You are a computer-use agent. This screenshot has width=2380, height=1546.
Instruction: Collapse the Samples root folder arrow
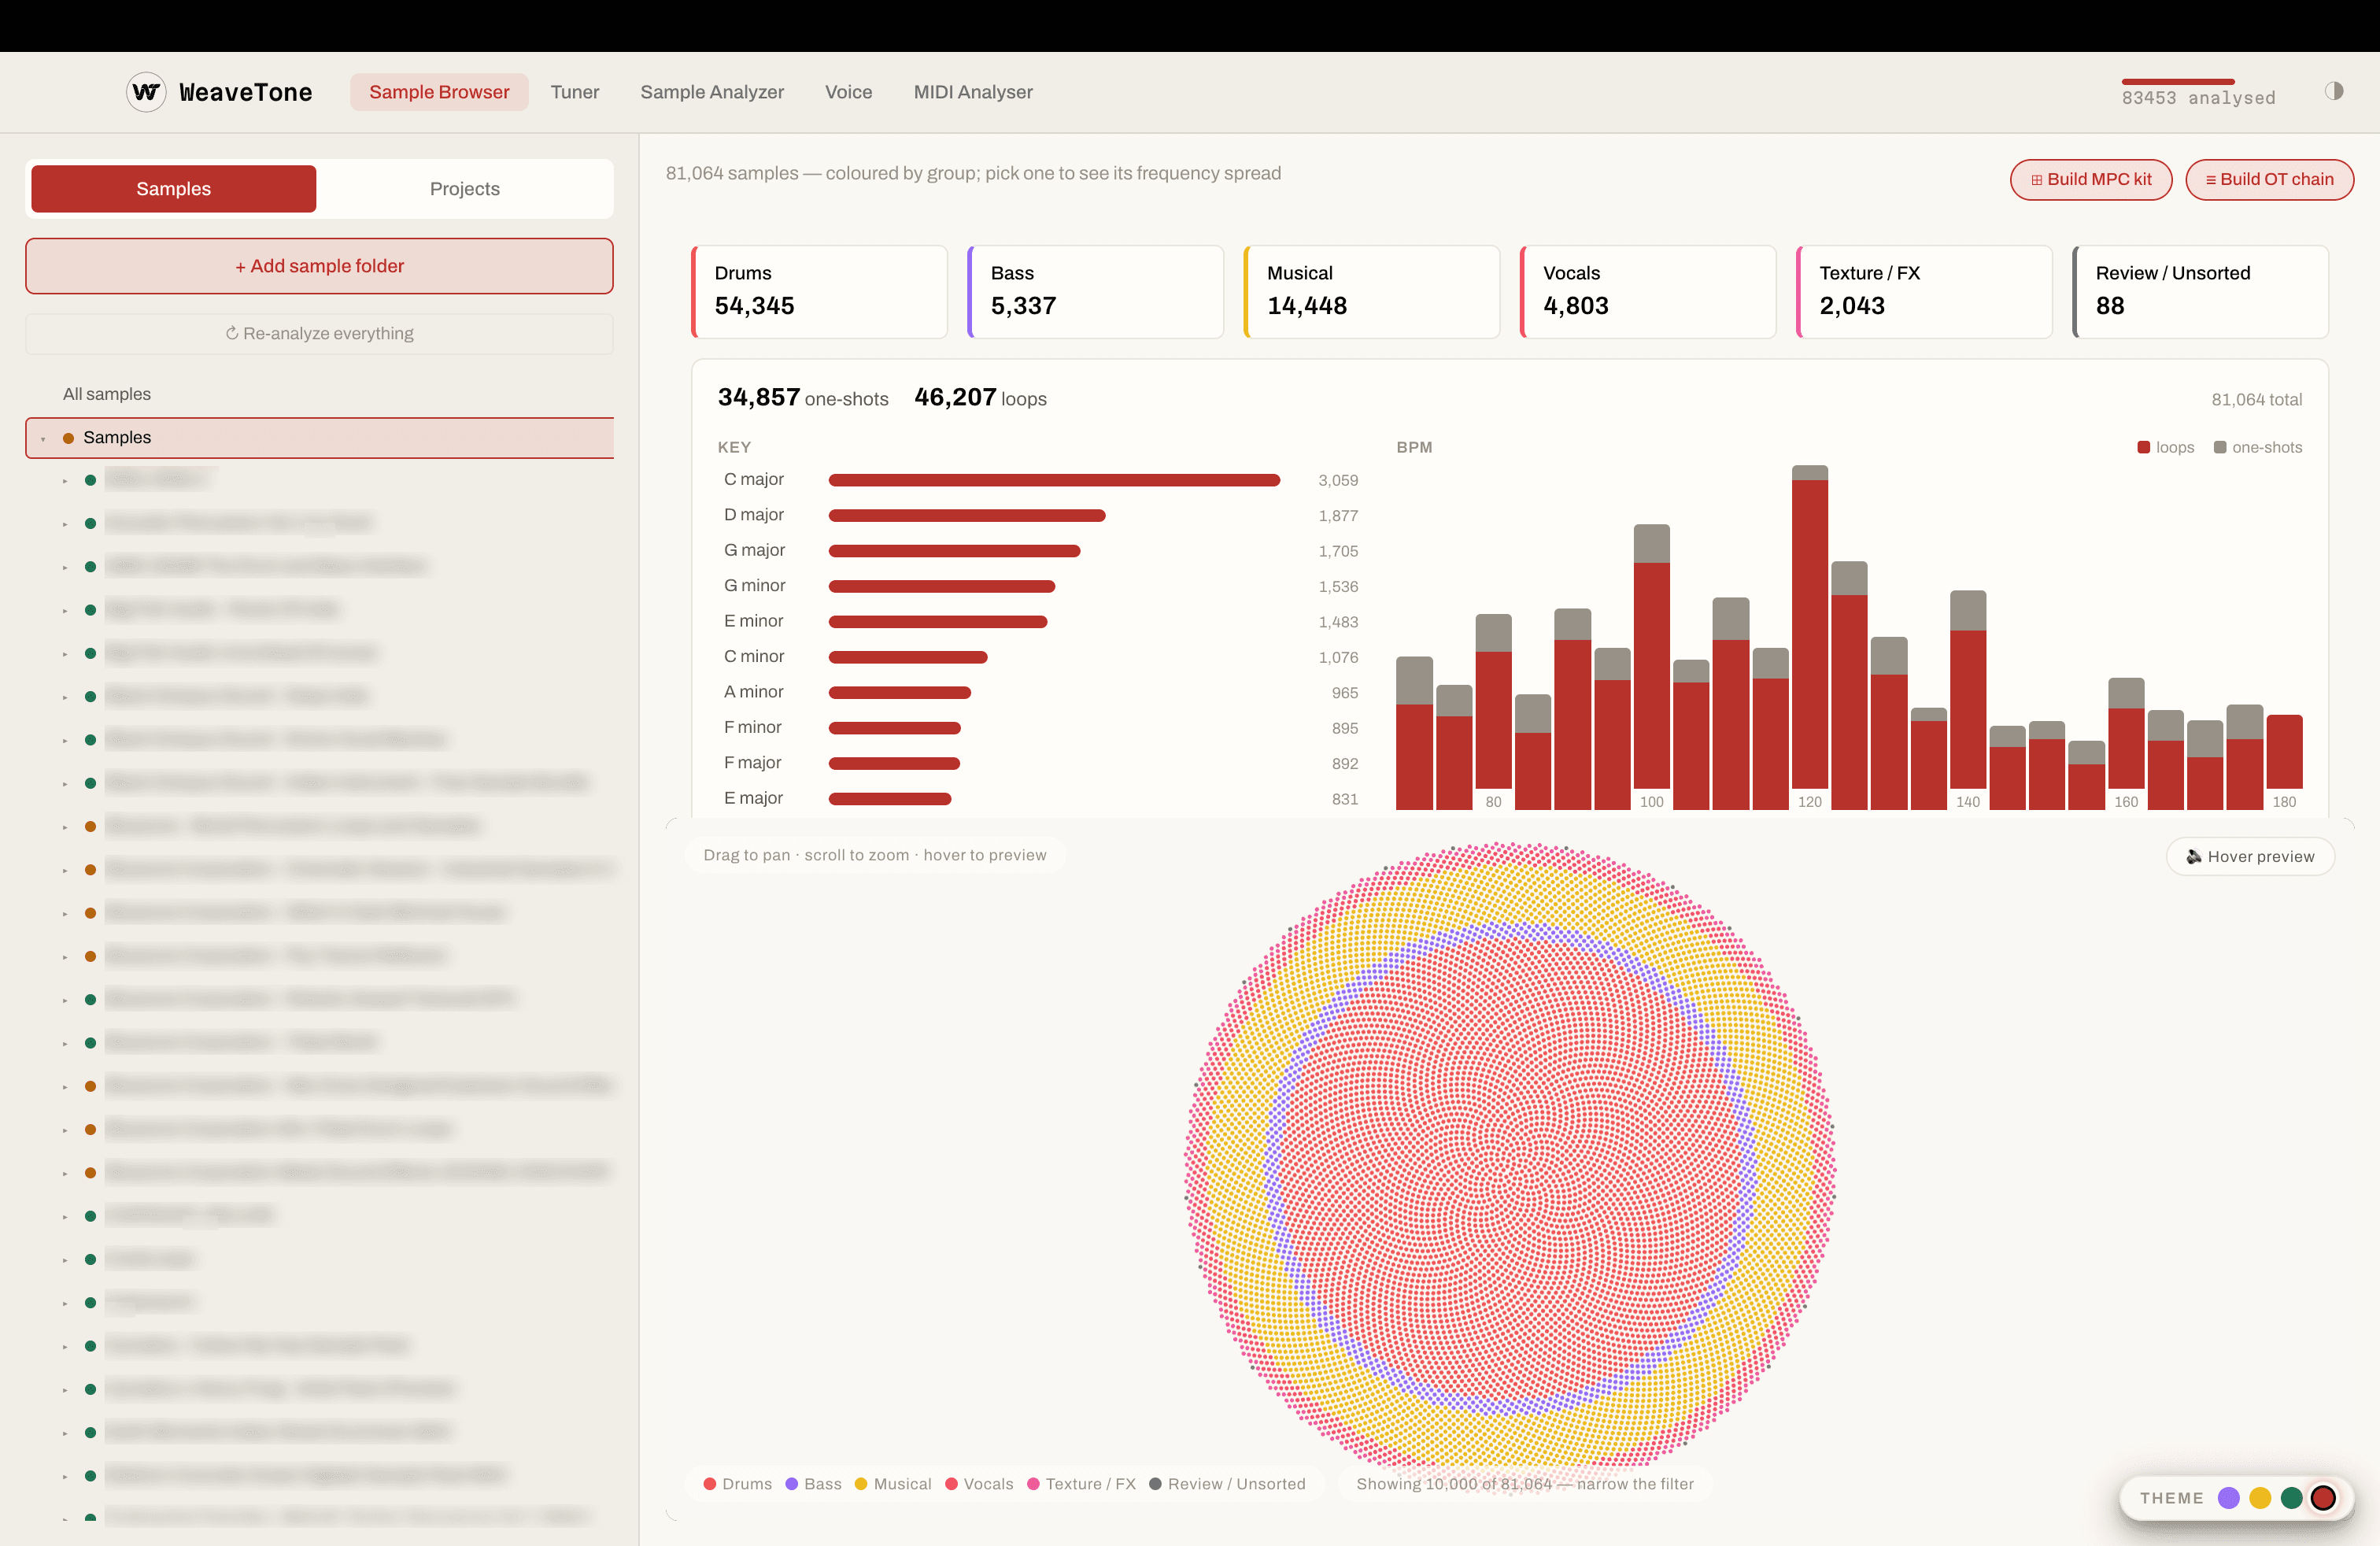point(43,438)
